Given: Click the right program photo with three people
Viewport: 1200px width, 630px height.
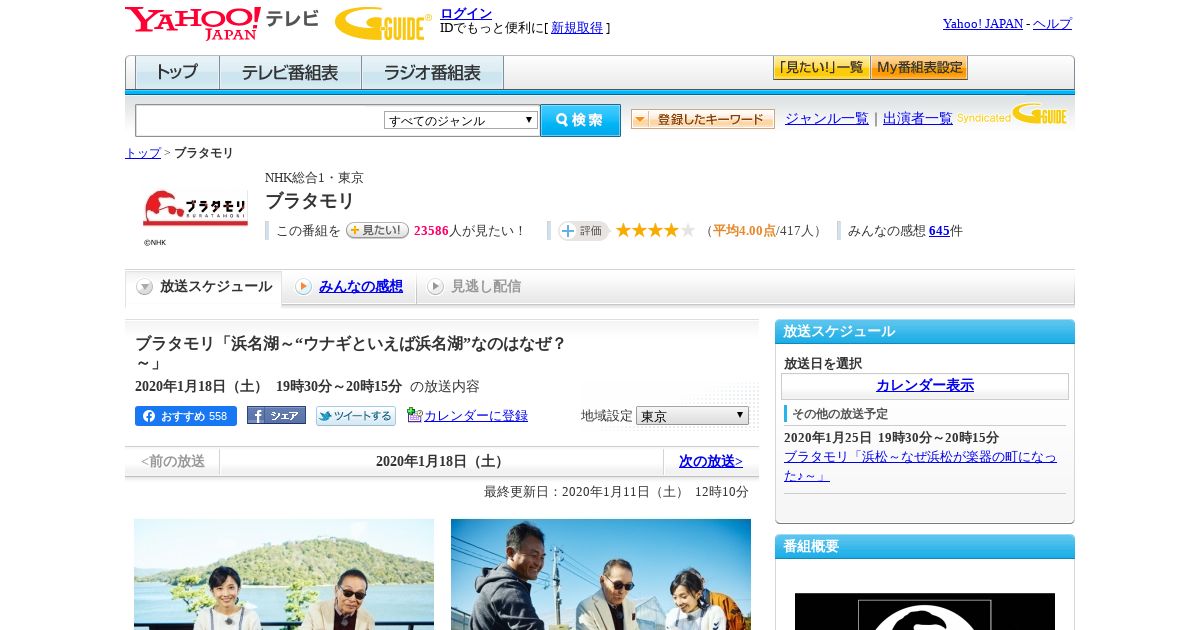Looking at the screenshot, I should click(x=601, y=574).
